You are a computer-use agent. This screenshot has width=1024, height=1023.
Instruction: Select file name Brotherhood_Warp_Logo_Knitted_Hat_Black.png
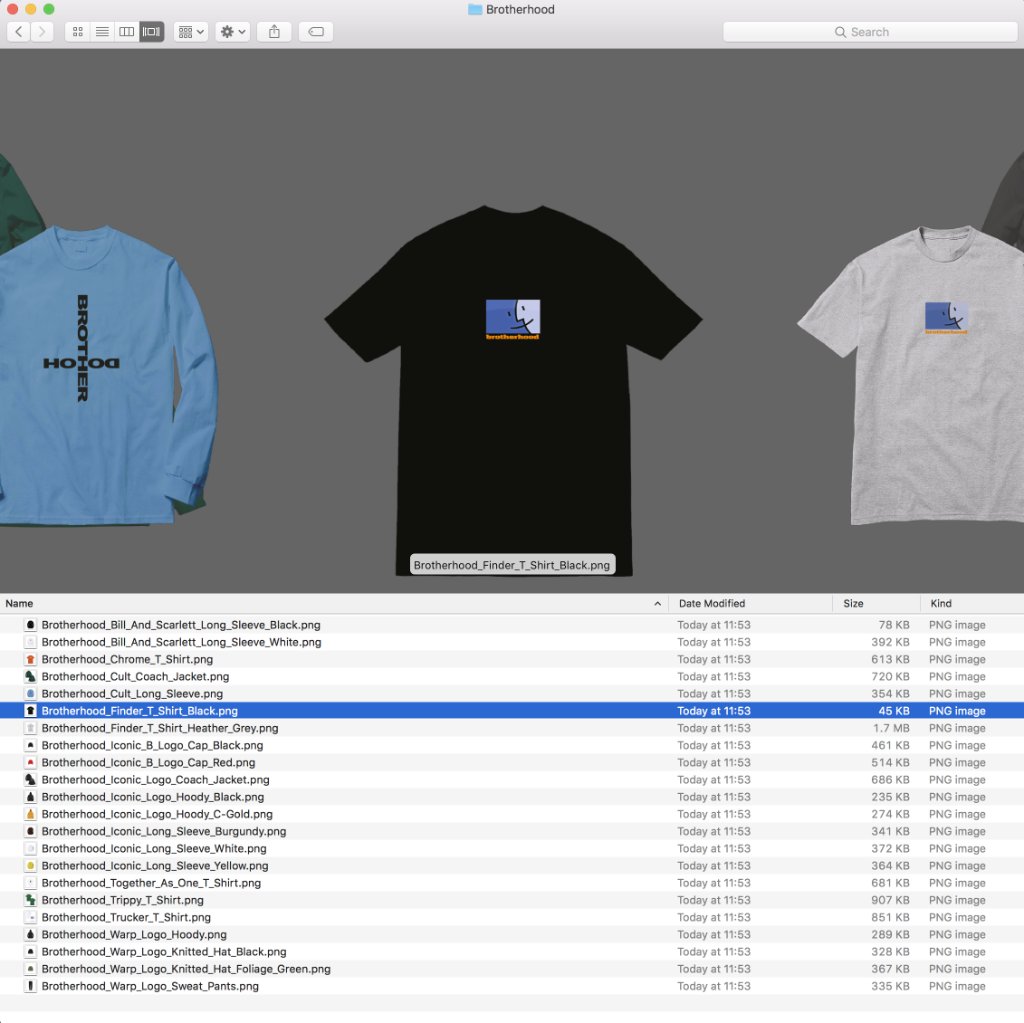(x=164, y=952)
